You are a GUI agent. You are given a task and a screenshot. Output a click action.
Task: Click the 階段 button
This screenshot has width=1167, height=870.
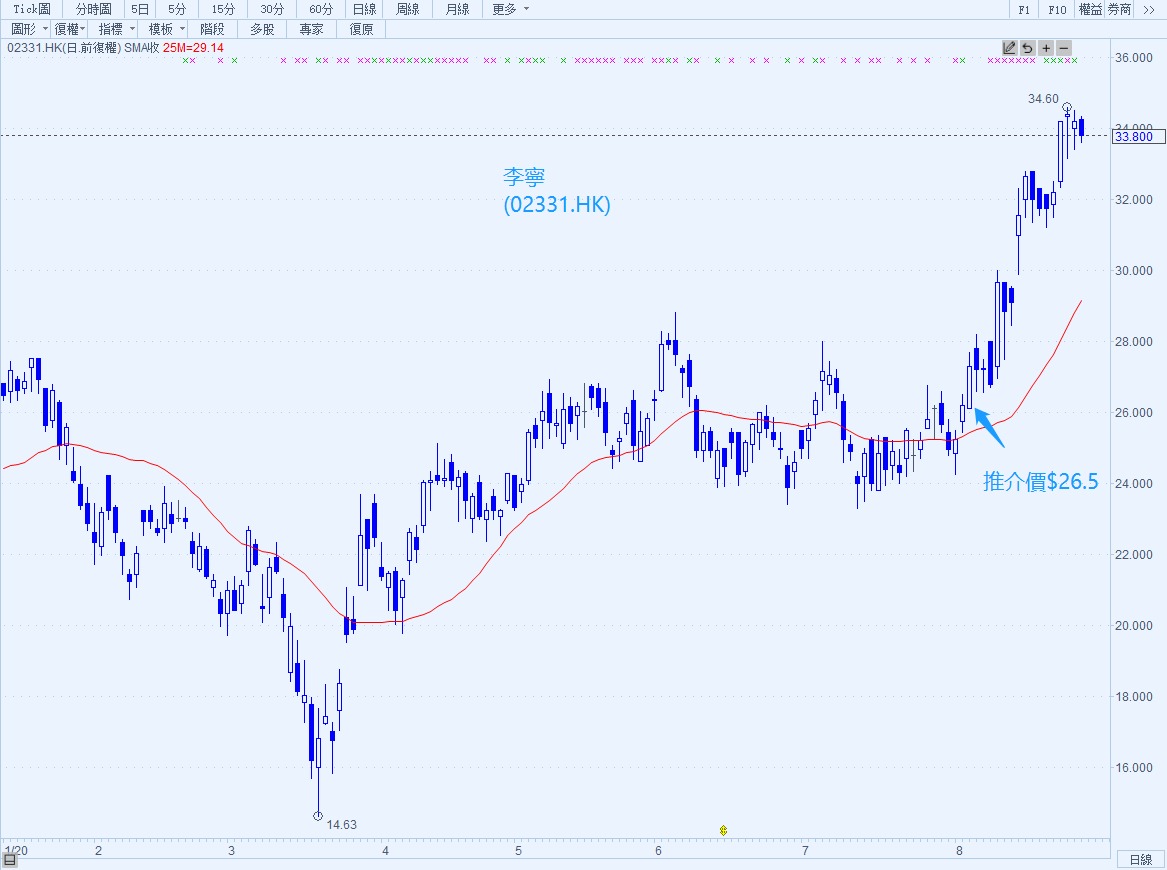(x=212, y=29)
